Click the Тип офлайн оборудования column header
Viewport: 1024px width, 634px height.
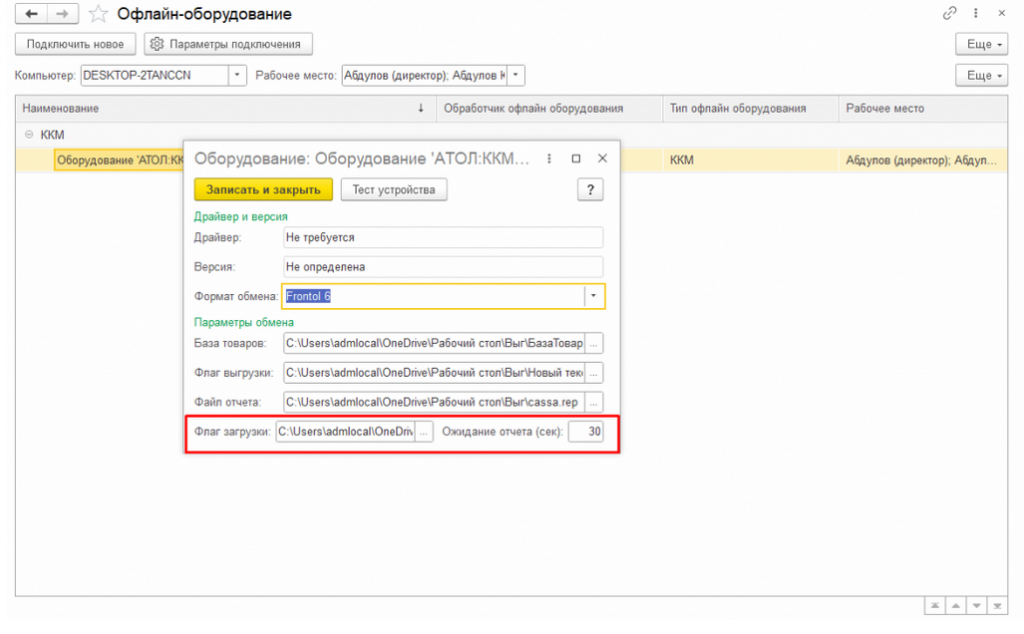tap(750, 108)
